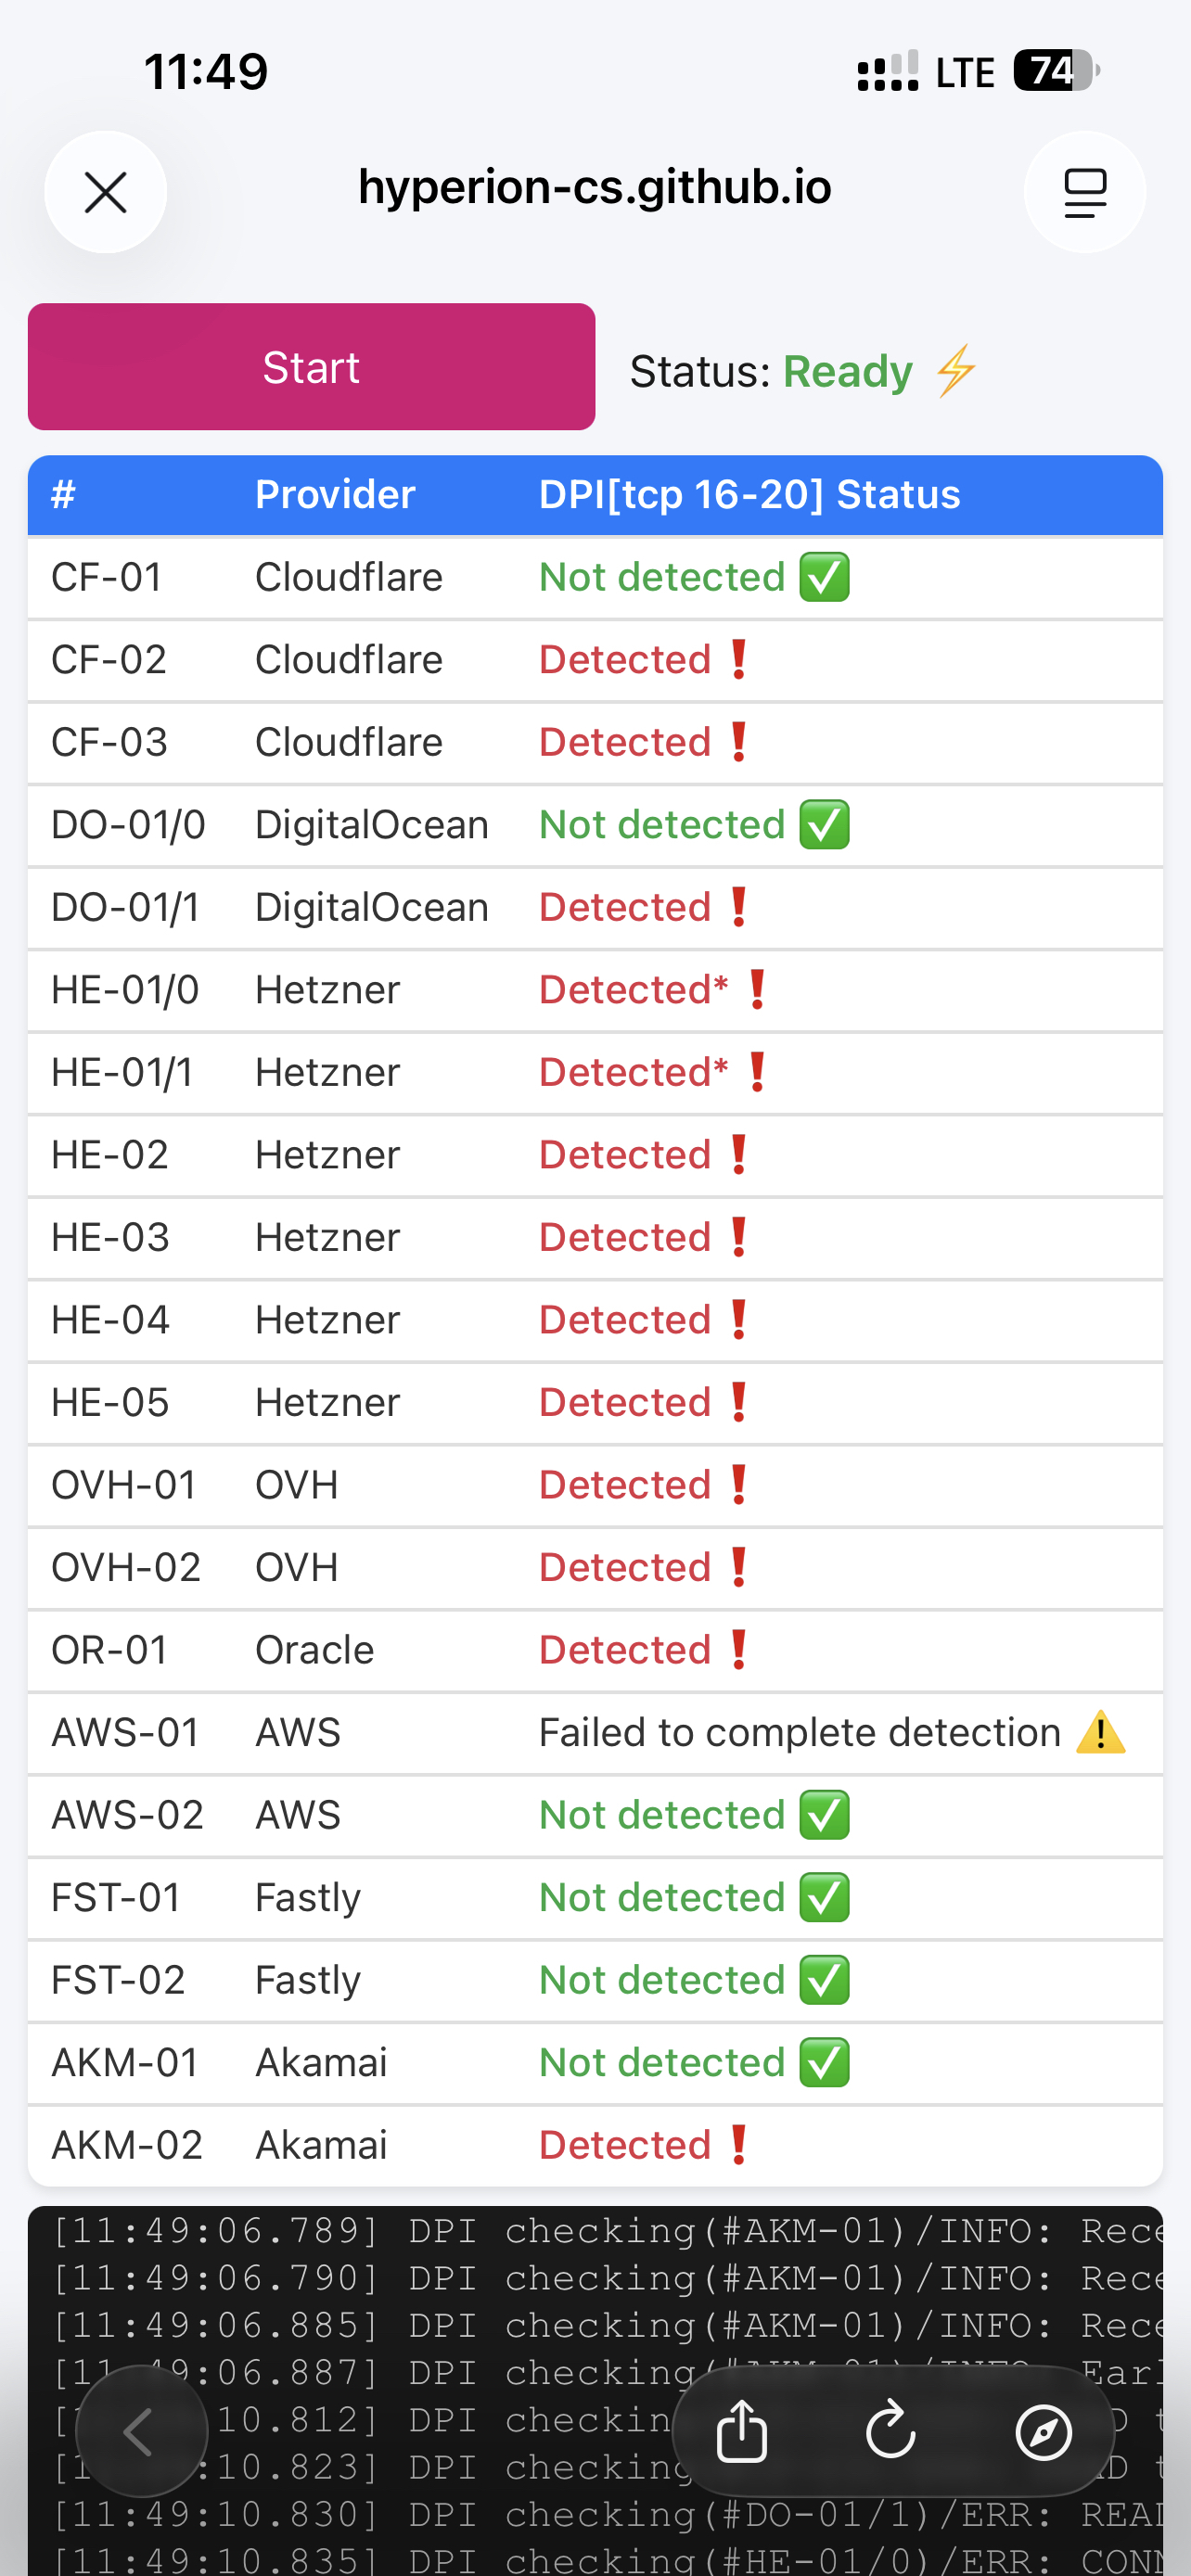This screenshot has width=1191, height=2576.
Task: Open page in Safari compass icon
Action: pos(1043,2431)
